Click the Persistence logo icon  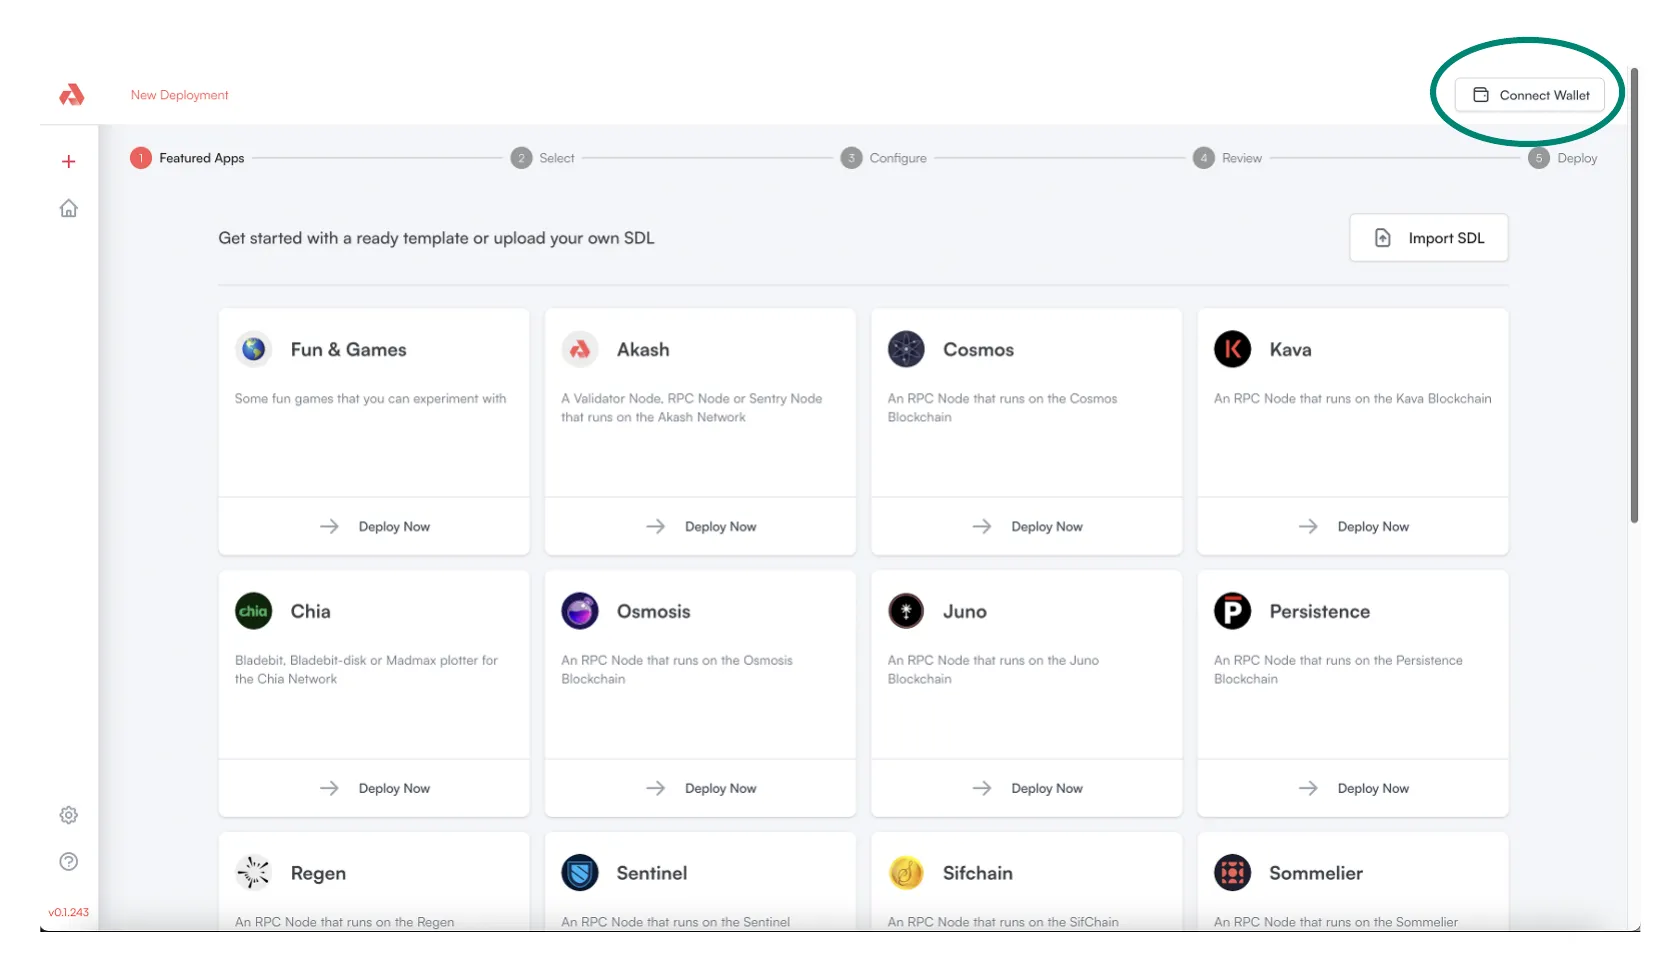coord(1232,611)
